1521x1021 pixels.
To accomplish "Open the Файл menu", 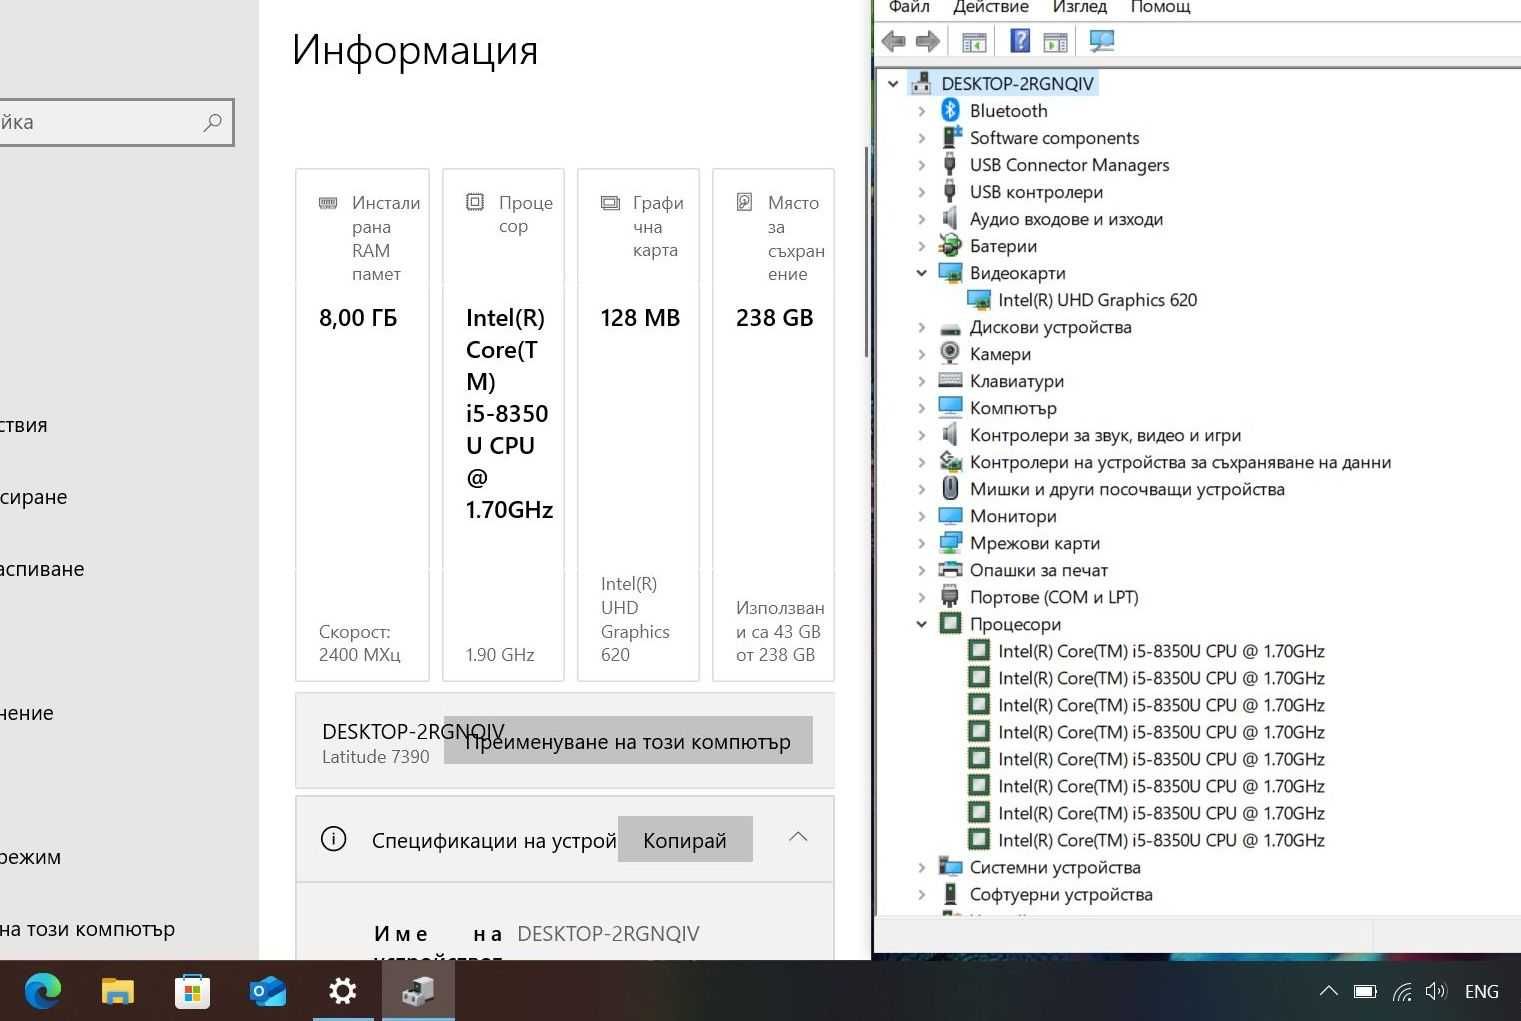I will (x=909, y=7).
